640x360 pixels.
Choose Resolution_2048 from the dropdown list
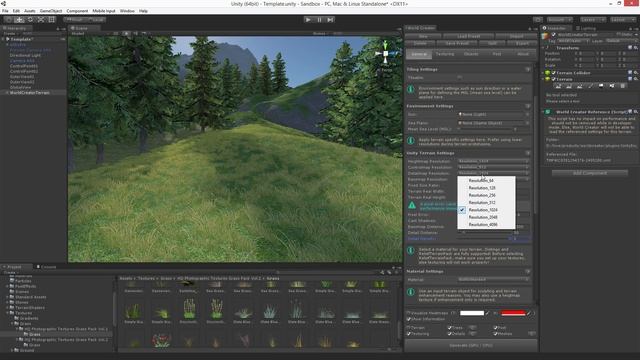486,217
